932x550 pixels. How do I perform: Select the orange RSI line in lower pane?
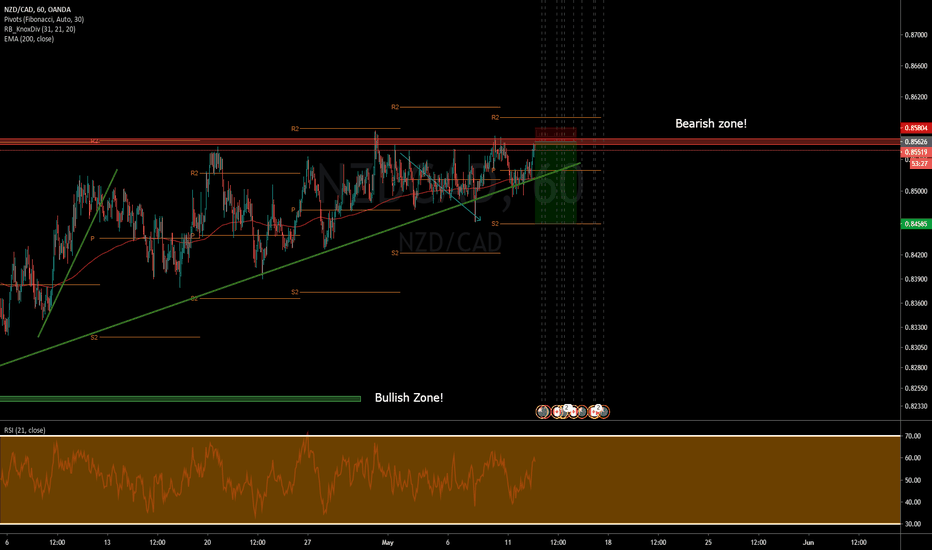click(x=267, y=476)
